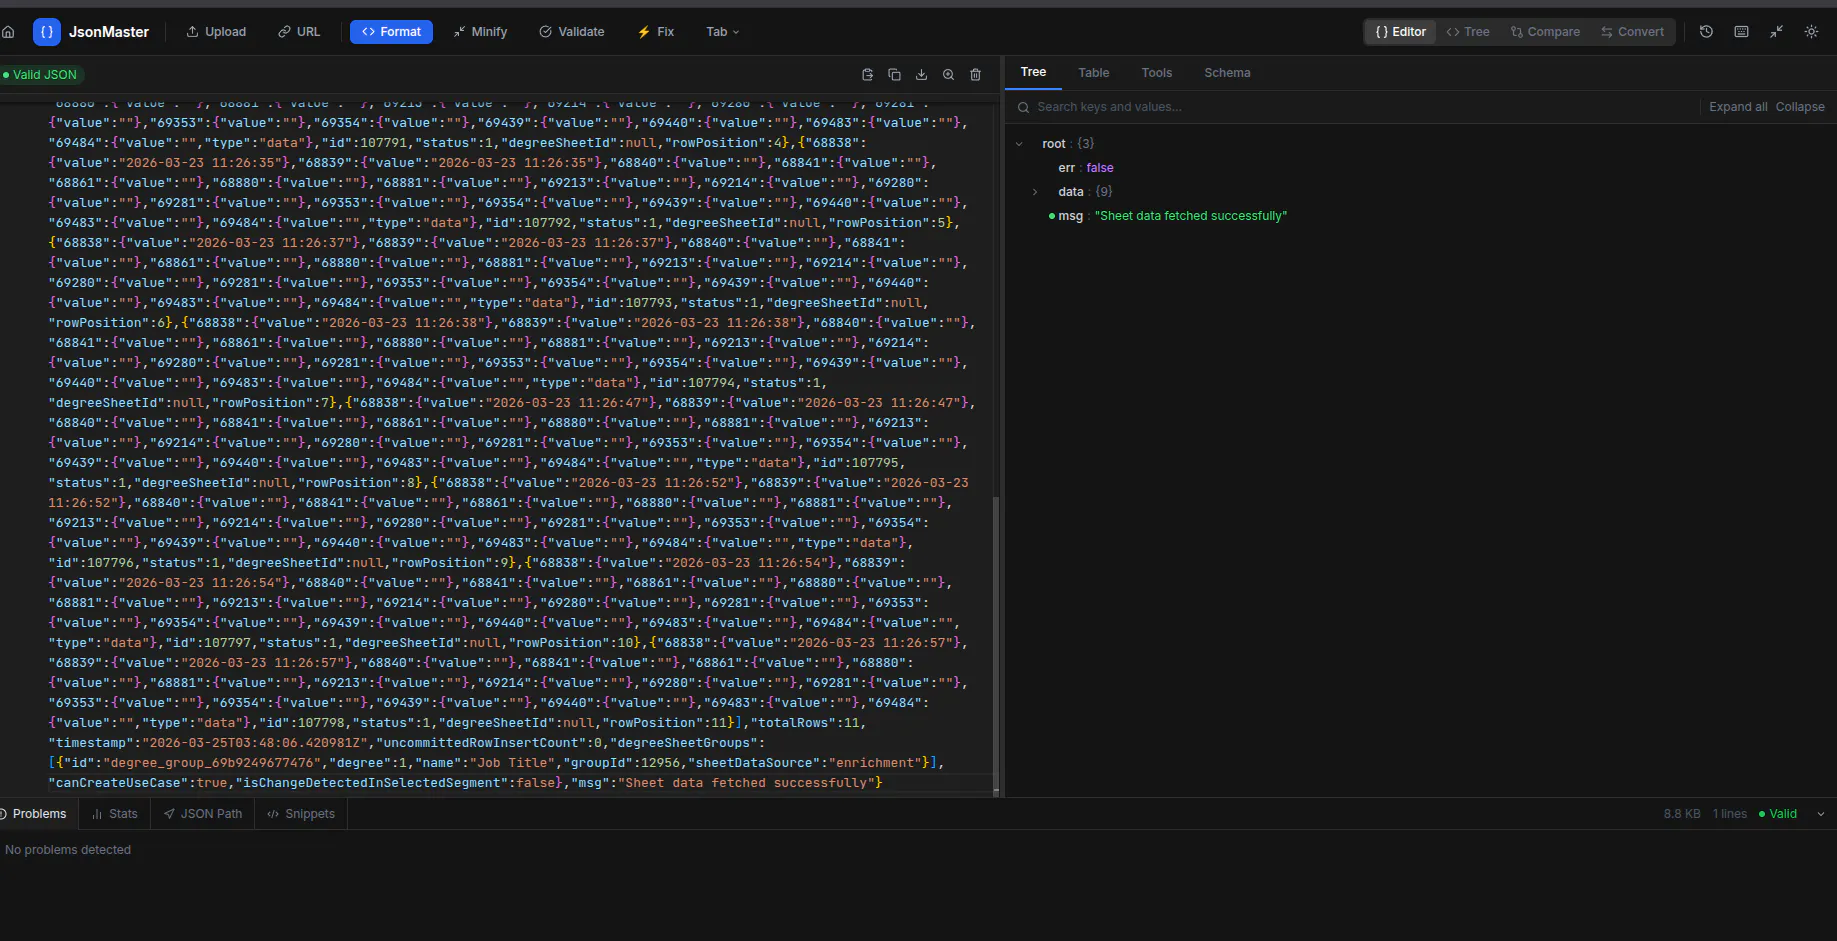The image size is (1837, 941).
Task: Click the Valid indicator in status bar
Action: click(x=1778, y=814)
